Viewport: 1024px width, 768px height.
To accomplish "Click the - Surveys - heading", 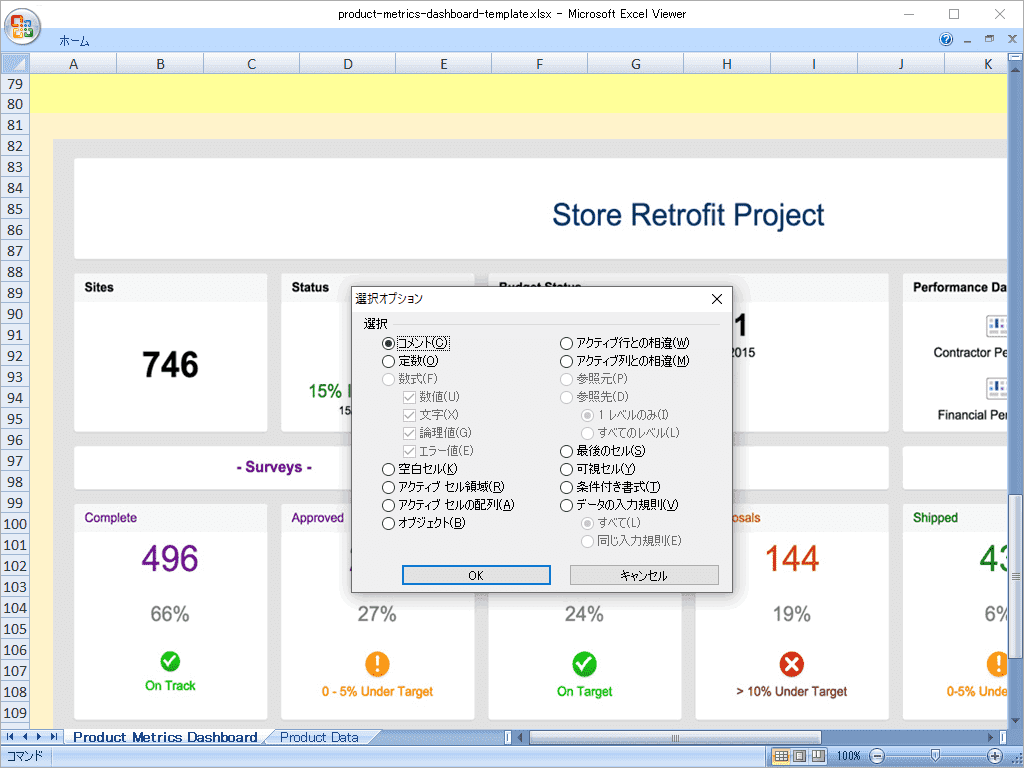I will (274, 467).
